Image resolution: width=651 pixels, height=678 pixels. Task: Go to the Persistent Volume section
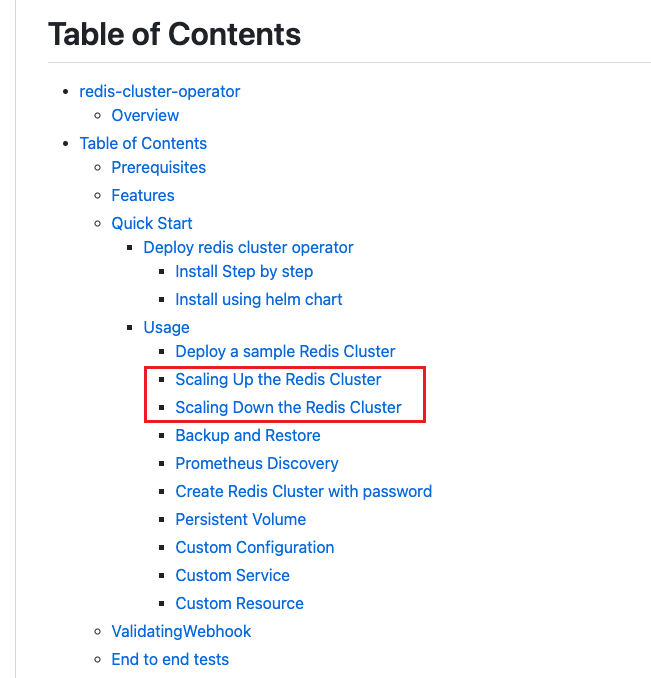pyautogui.click(x=240, y=519)
